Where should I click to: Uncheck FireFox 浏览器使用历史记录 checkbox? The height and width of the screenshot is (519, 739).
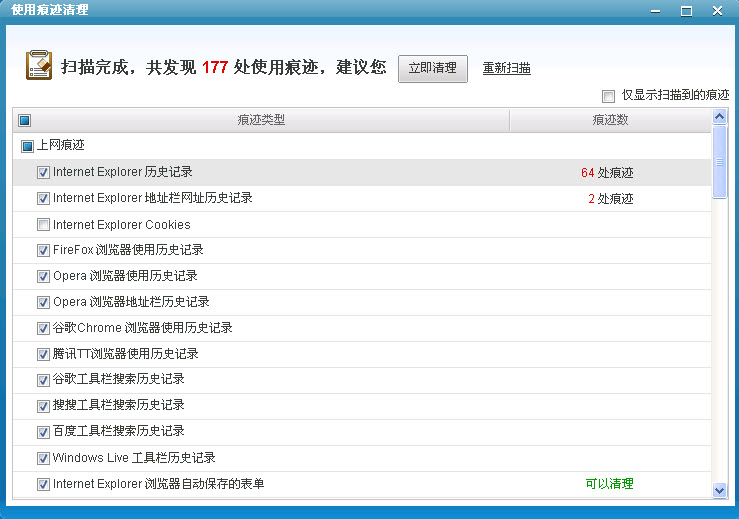pyautogui.click(x=43, y=250)
